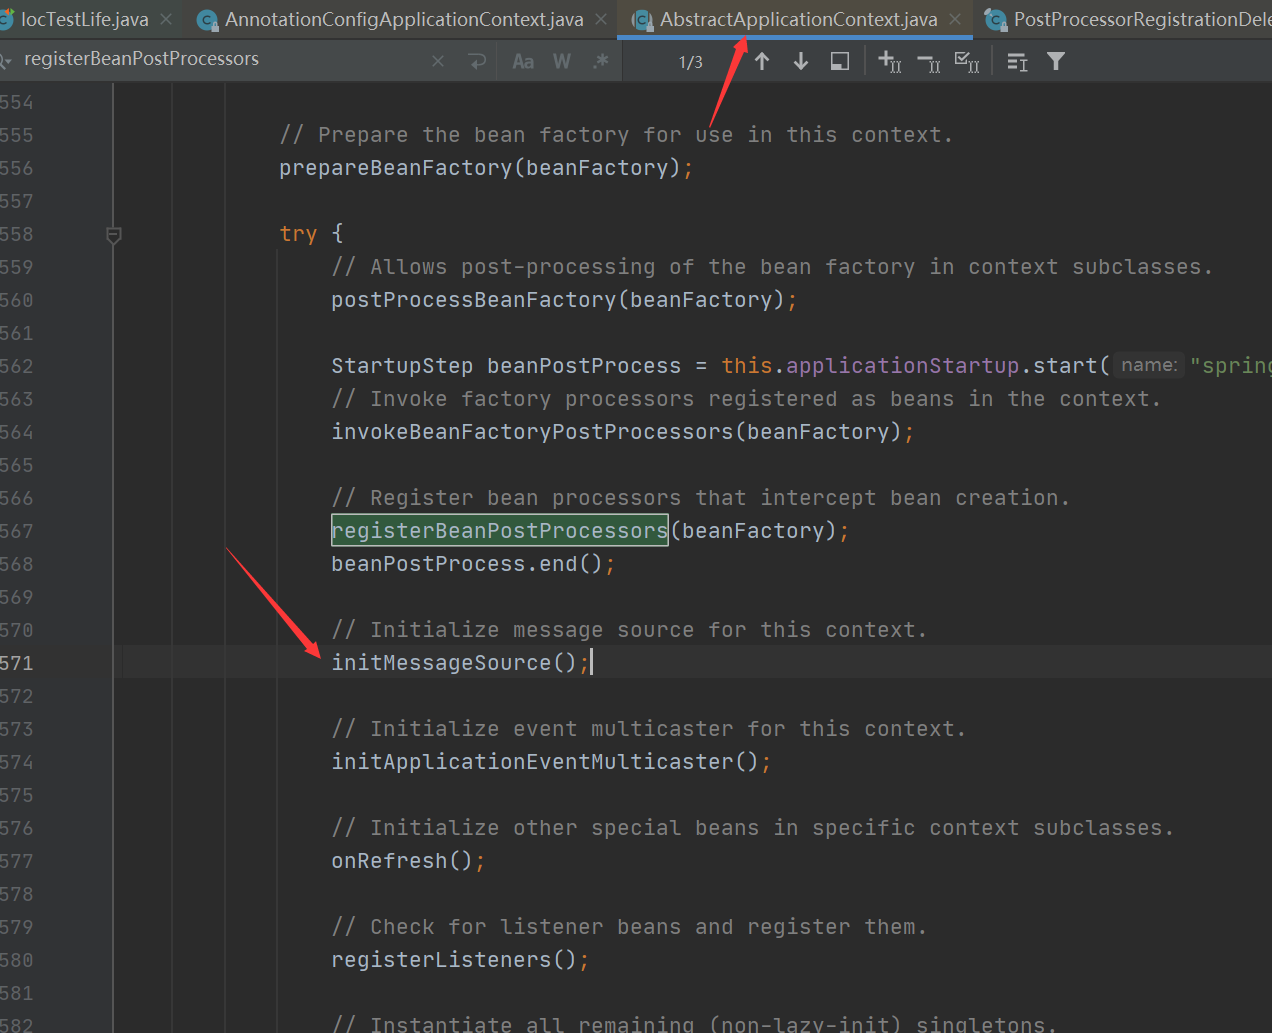Click applicationStartup field reference

coord(902,365)
